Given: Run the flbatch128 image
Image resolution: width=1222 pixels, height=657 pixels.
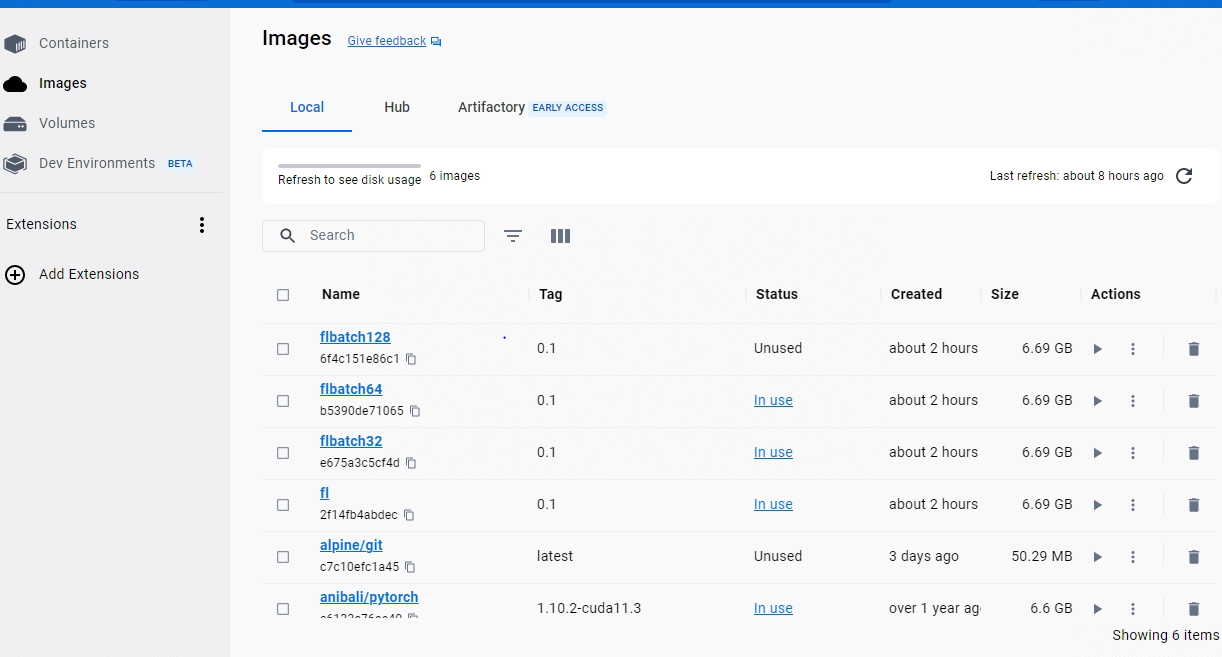Looking at the screenshot, I should click(x=1097, y=349).
